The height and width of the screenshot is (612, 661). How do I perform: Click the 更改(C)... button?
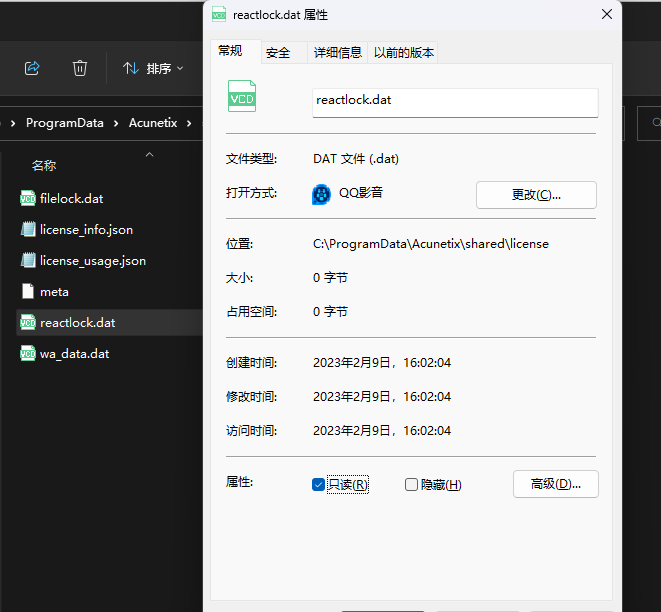pos(536,195)
